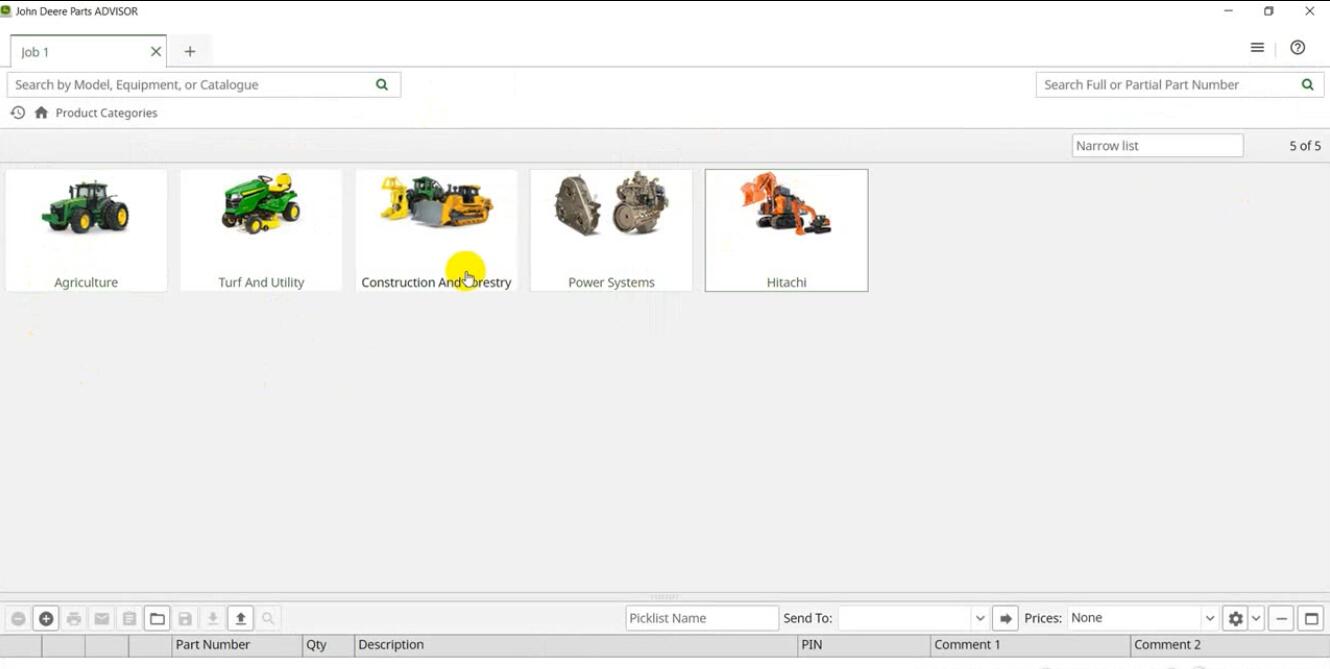This screenshot has height=669, width=1330.
Task: Open a saved picklist folder
Action: click(x=157, y=619)
